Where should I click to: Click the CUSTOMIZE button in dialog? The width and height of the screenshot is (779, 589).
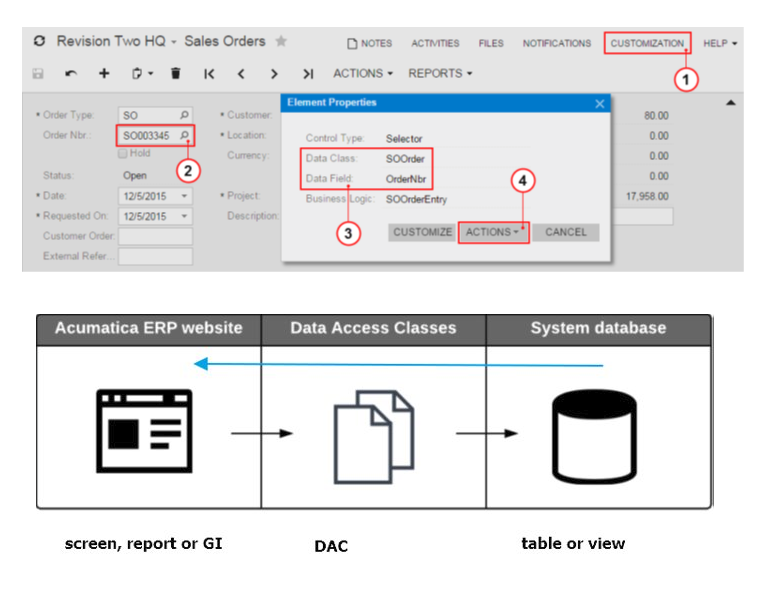coord(422,232)
